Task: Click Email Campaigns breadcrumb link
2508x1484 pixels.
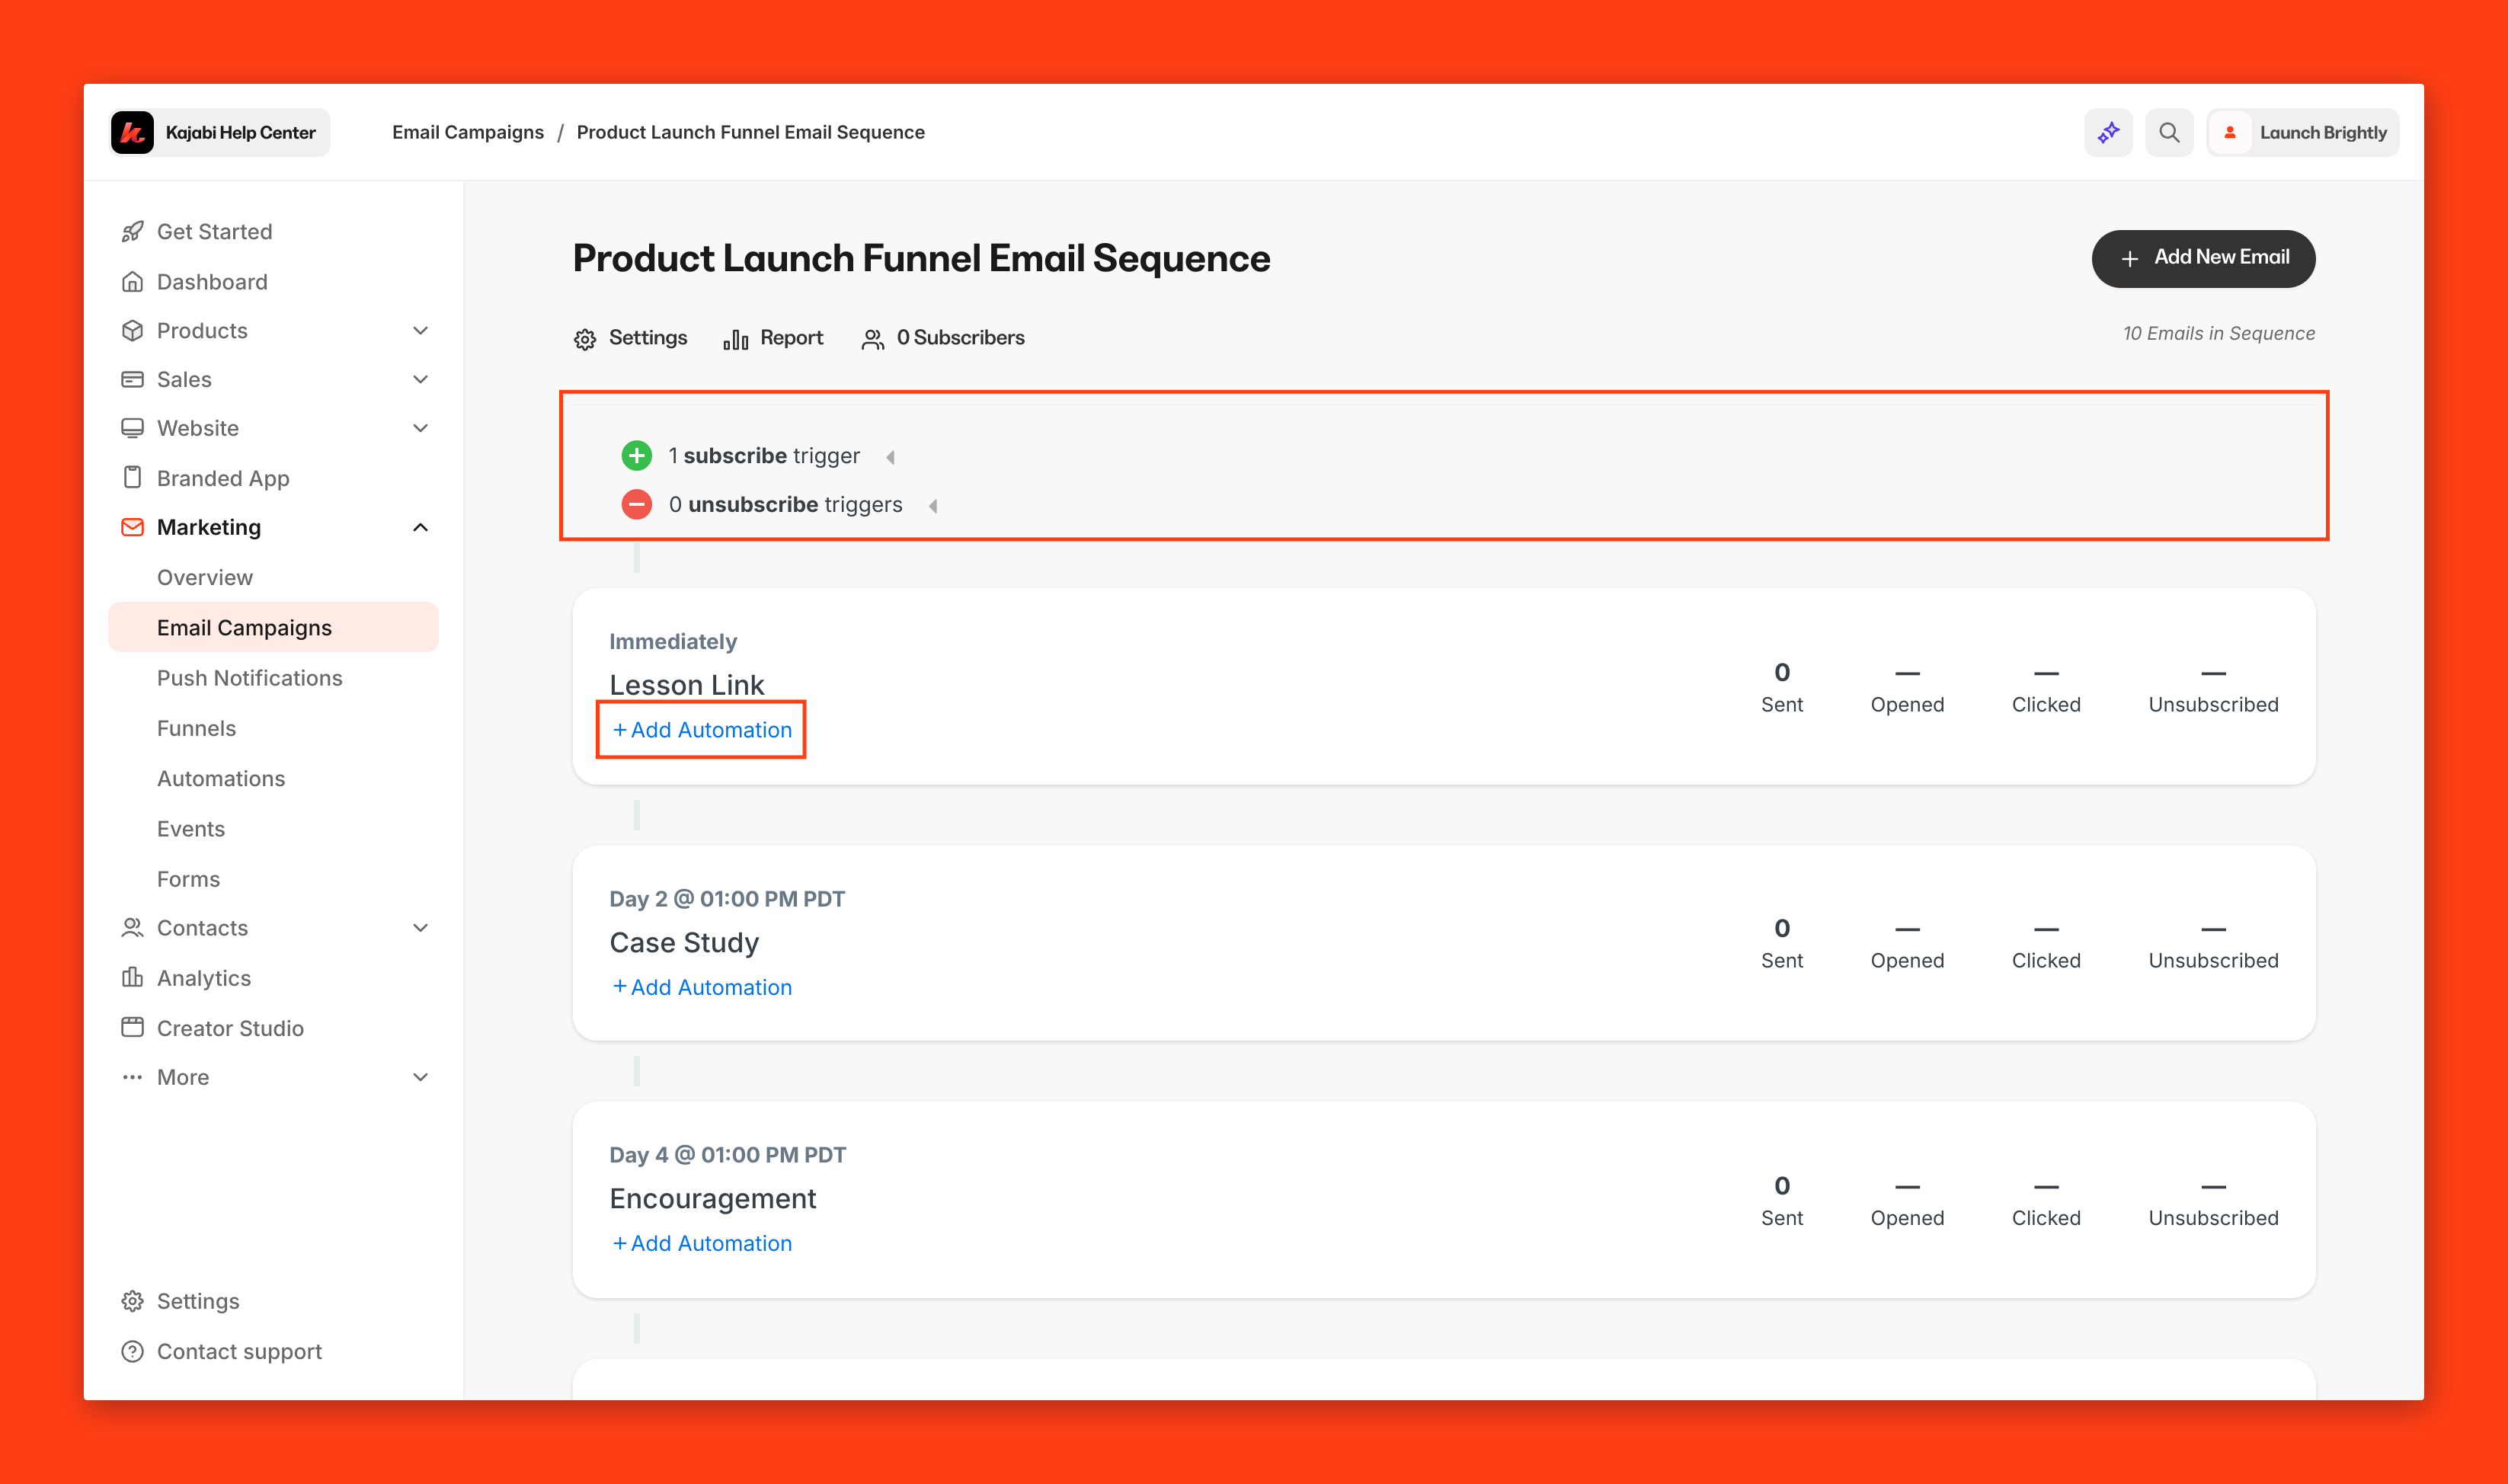Action: tap(468, 133)
